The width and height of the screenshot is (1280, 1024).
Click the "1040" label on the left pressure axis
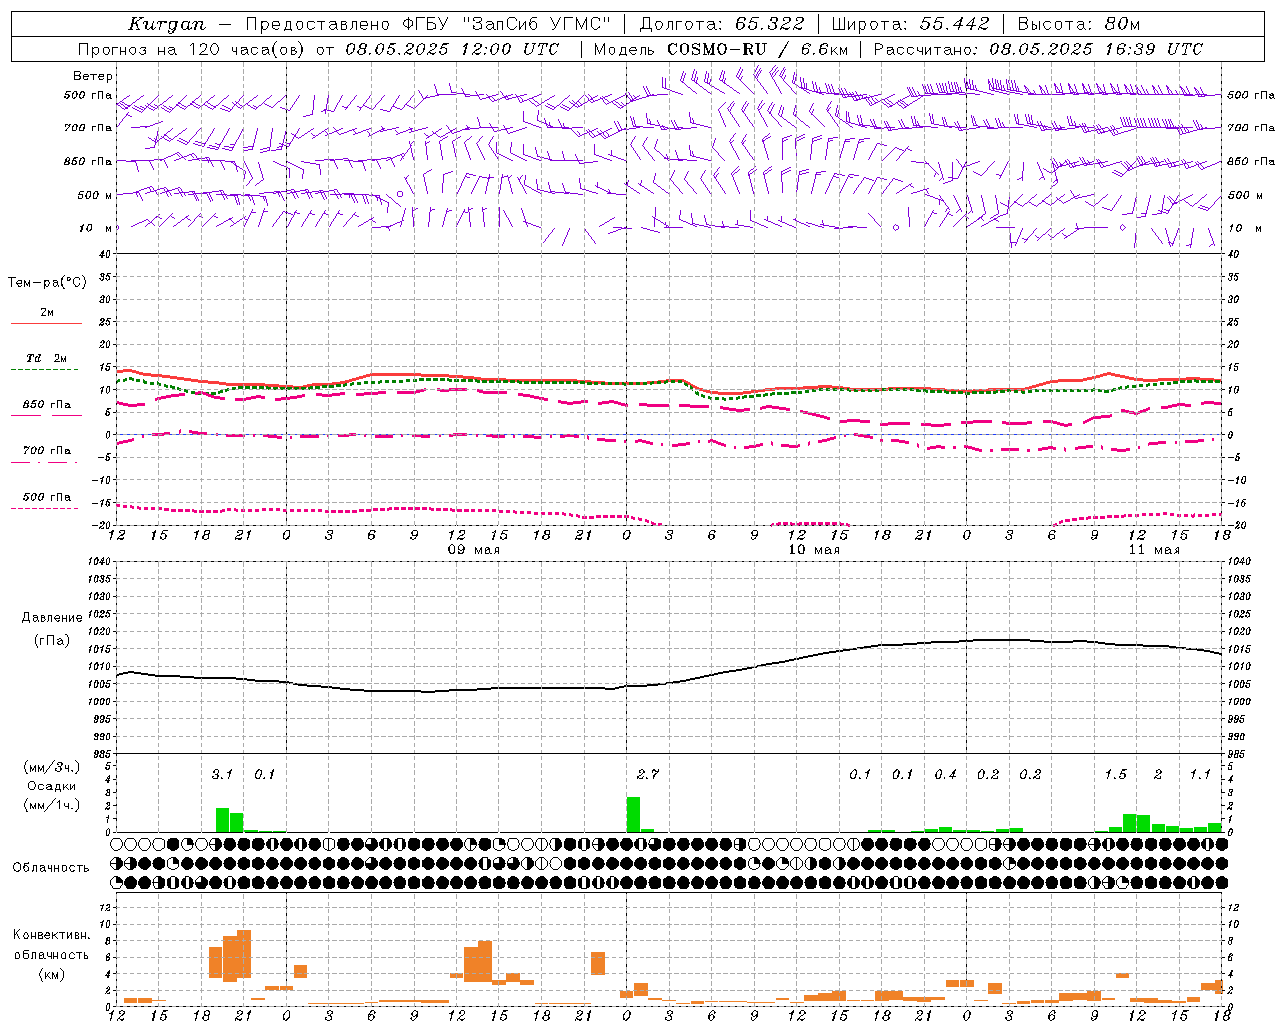point(98,562)
